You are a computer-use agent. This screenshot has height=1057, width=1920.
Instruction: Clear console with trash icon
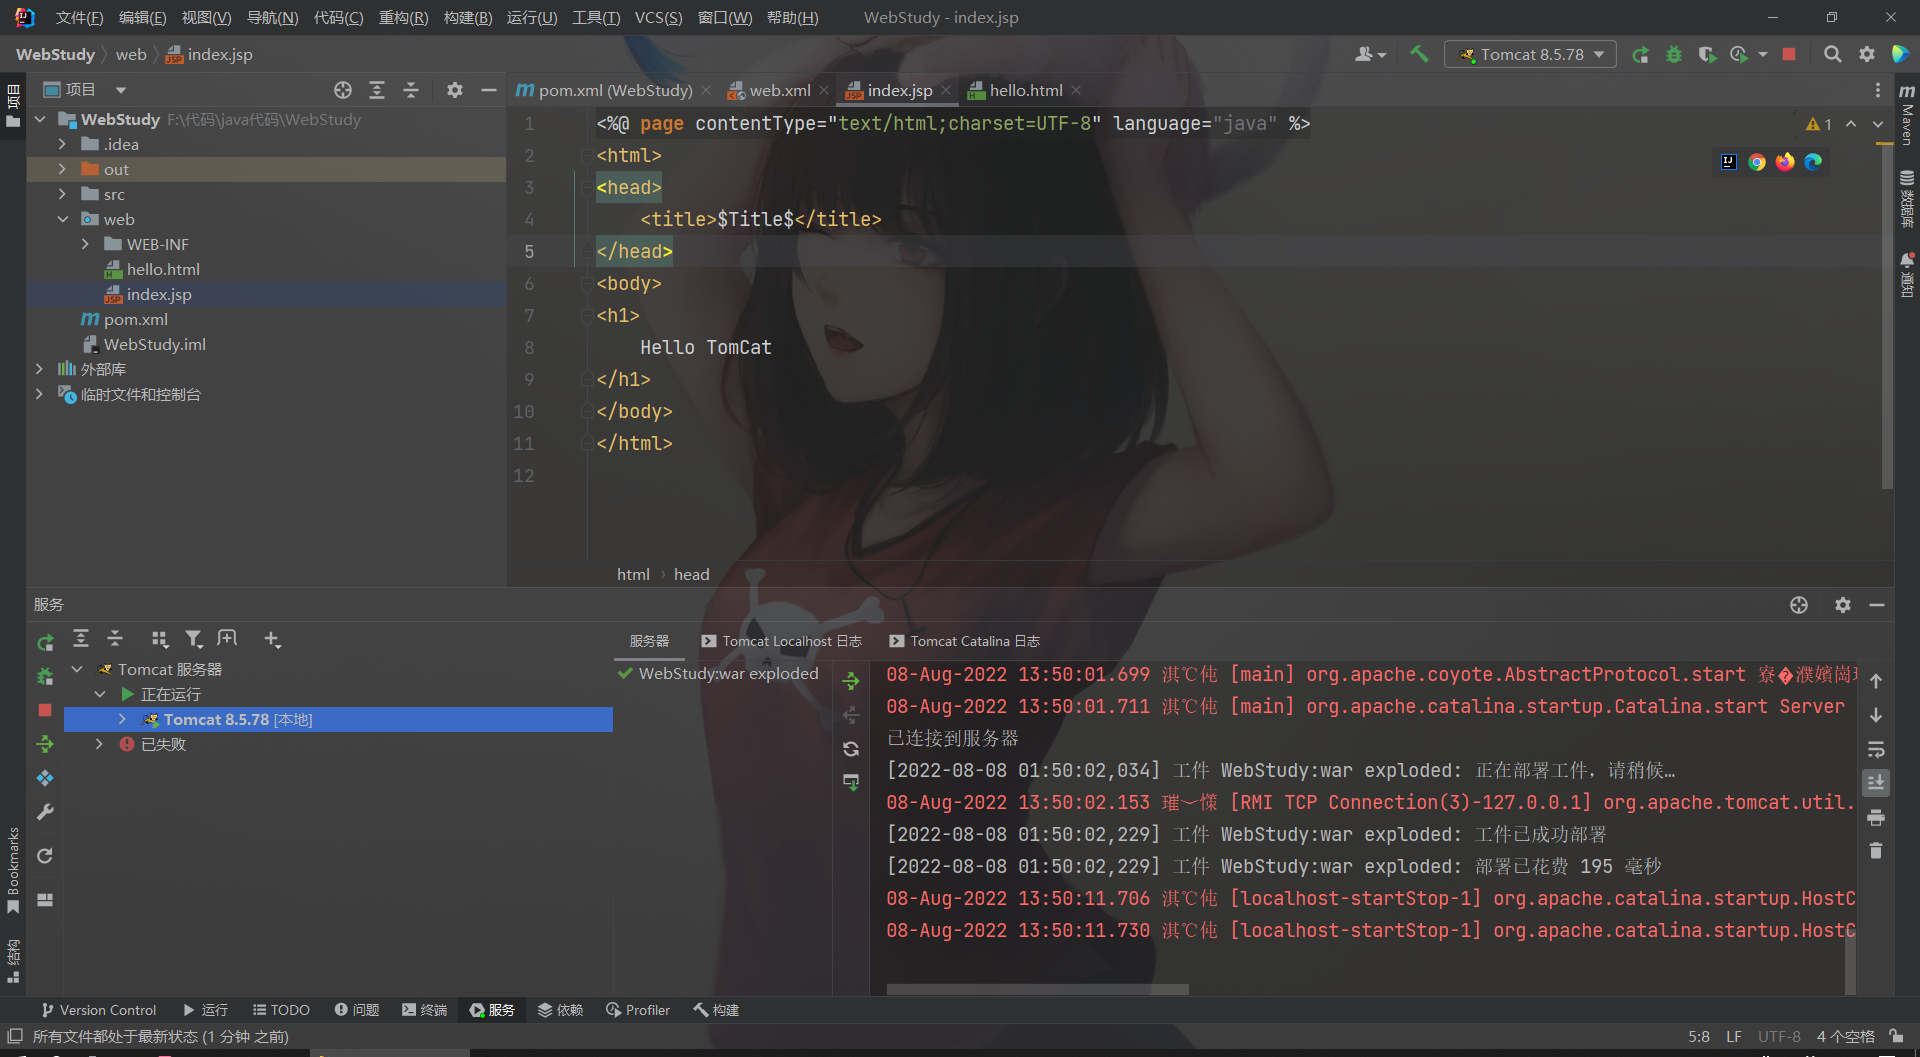[1876, 851]
